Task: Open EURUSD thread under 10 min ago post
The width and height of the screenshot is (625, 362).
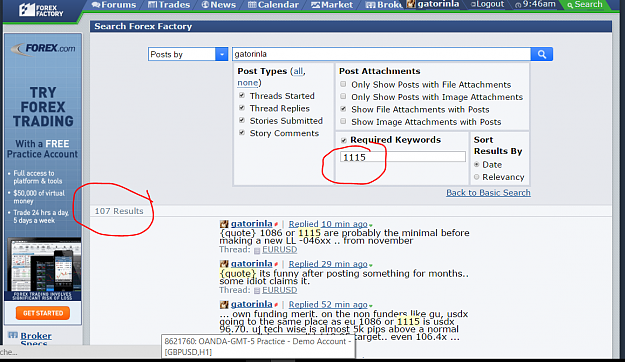Action: point(279,250)
